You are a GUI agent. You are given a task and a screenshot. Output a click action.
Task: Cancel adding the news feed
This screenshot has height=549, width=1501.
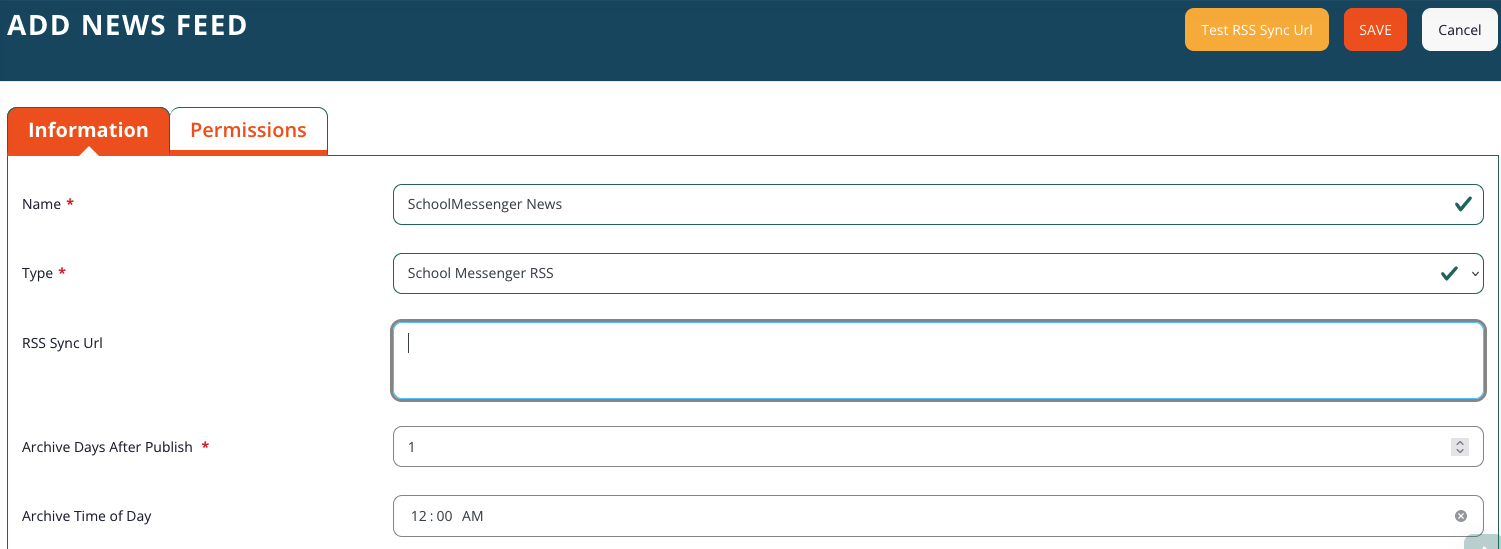tap(1459, 30)
